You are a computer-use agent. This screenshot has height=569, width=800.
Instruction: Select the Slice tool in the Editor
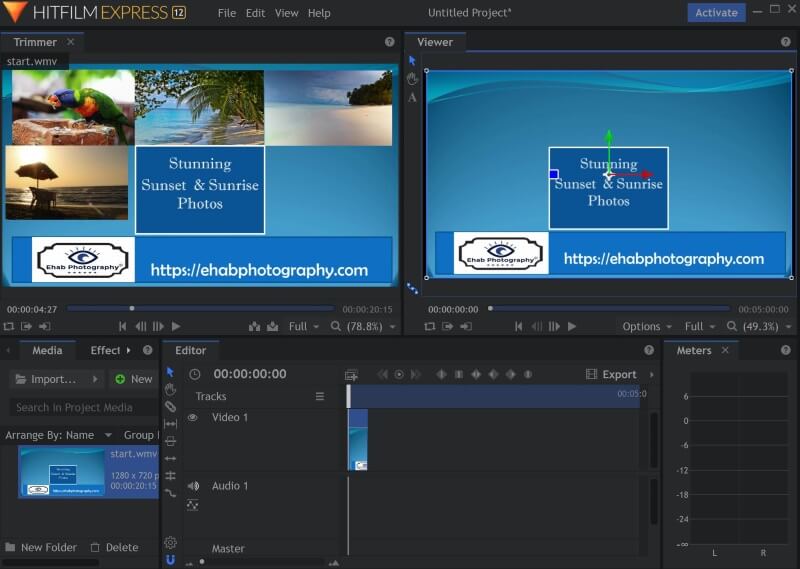tap(170, 407)
